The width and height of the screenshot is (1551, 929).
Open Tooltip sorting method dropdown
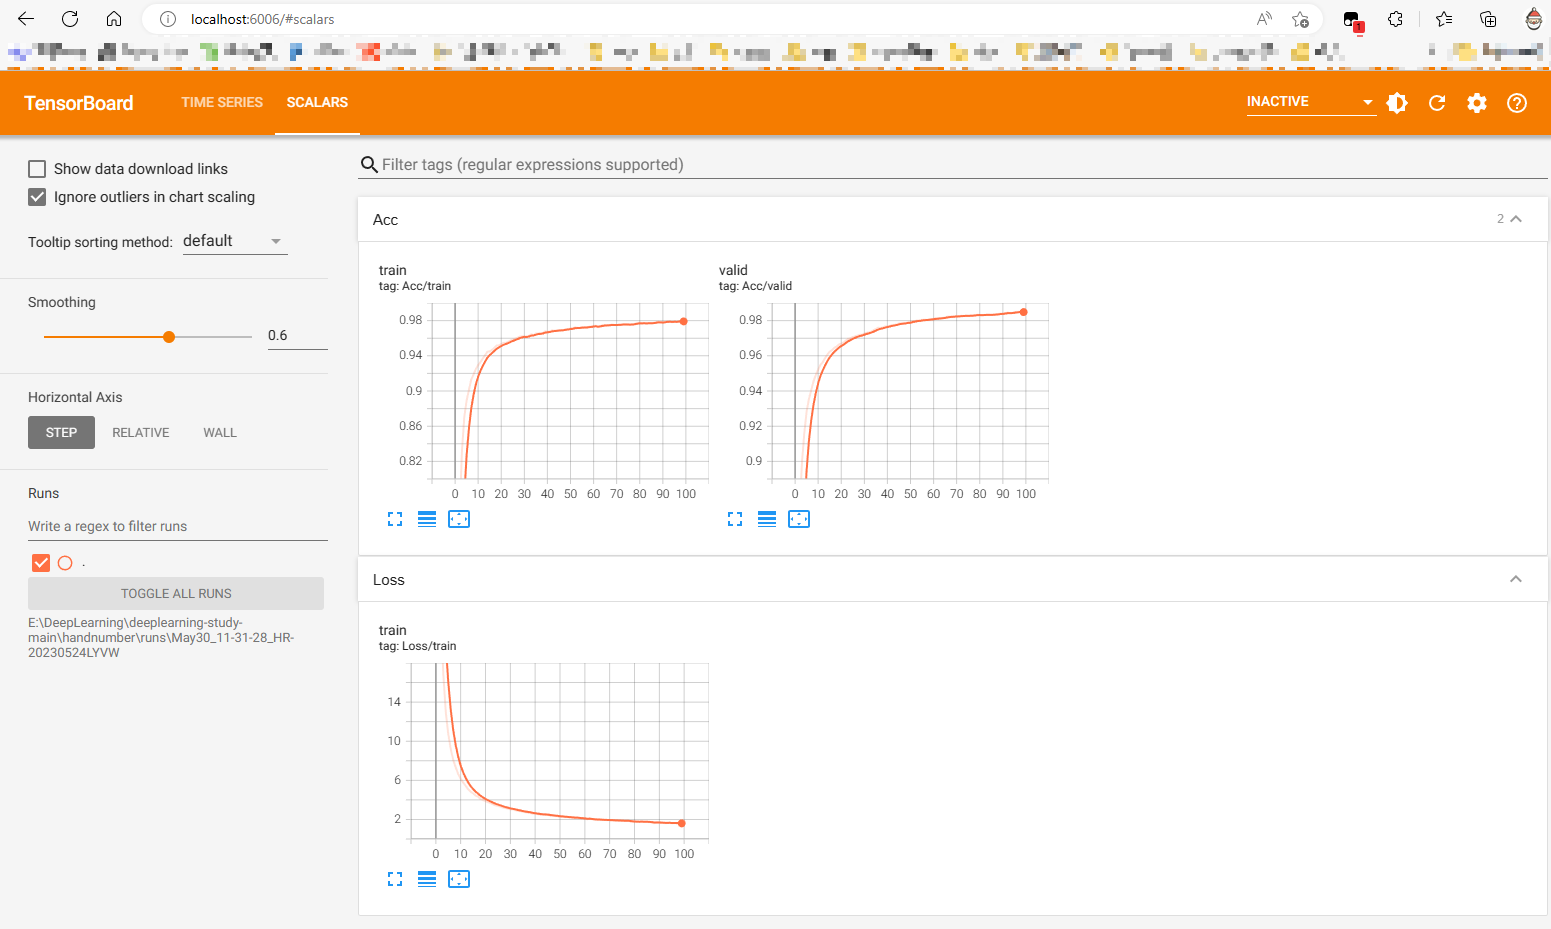235,241
